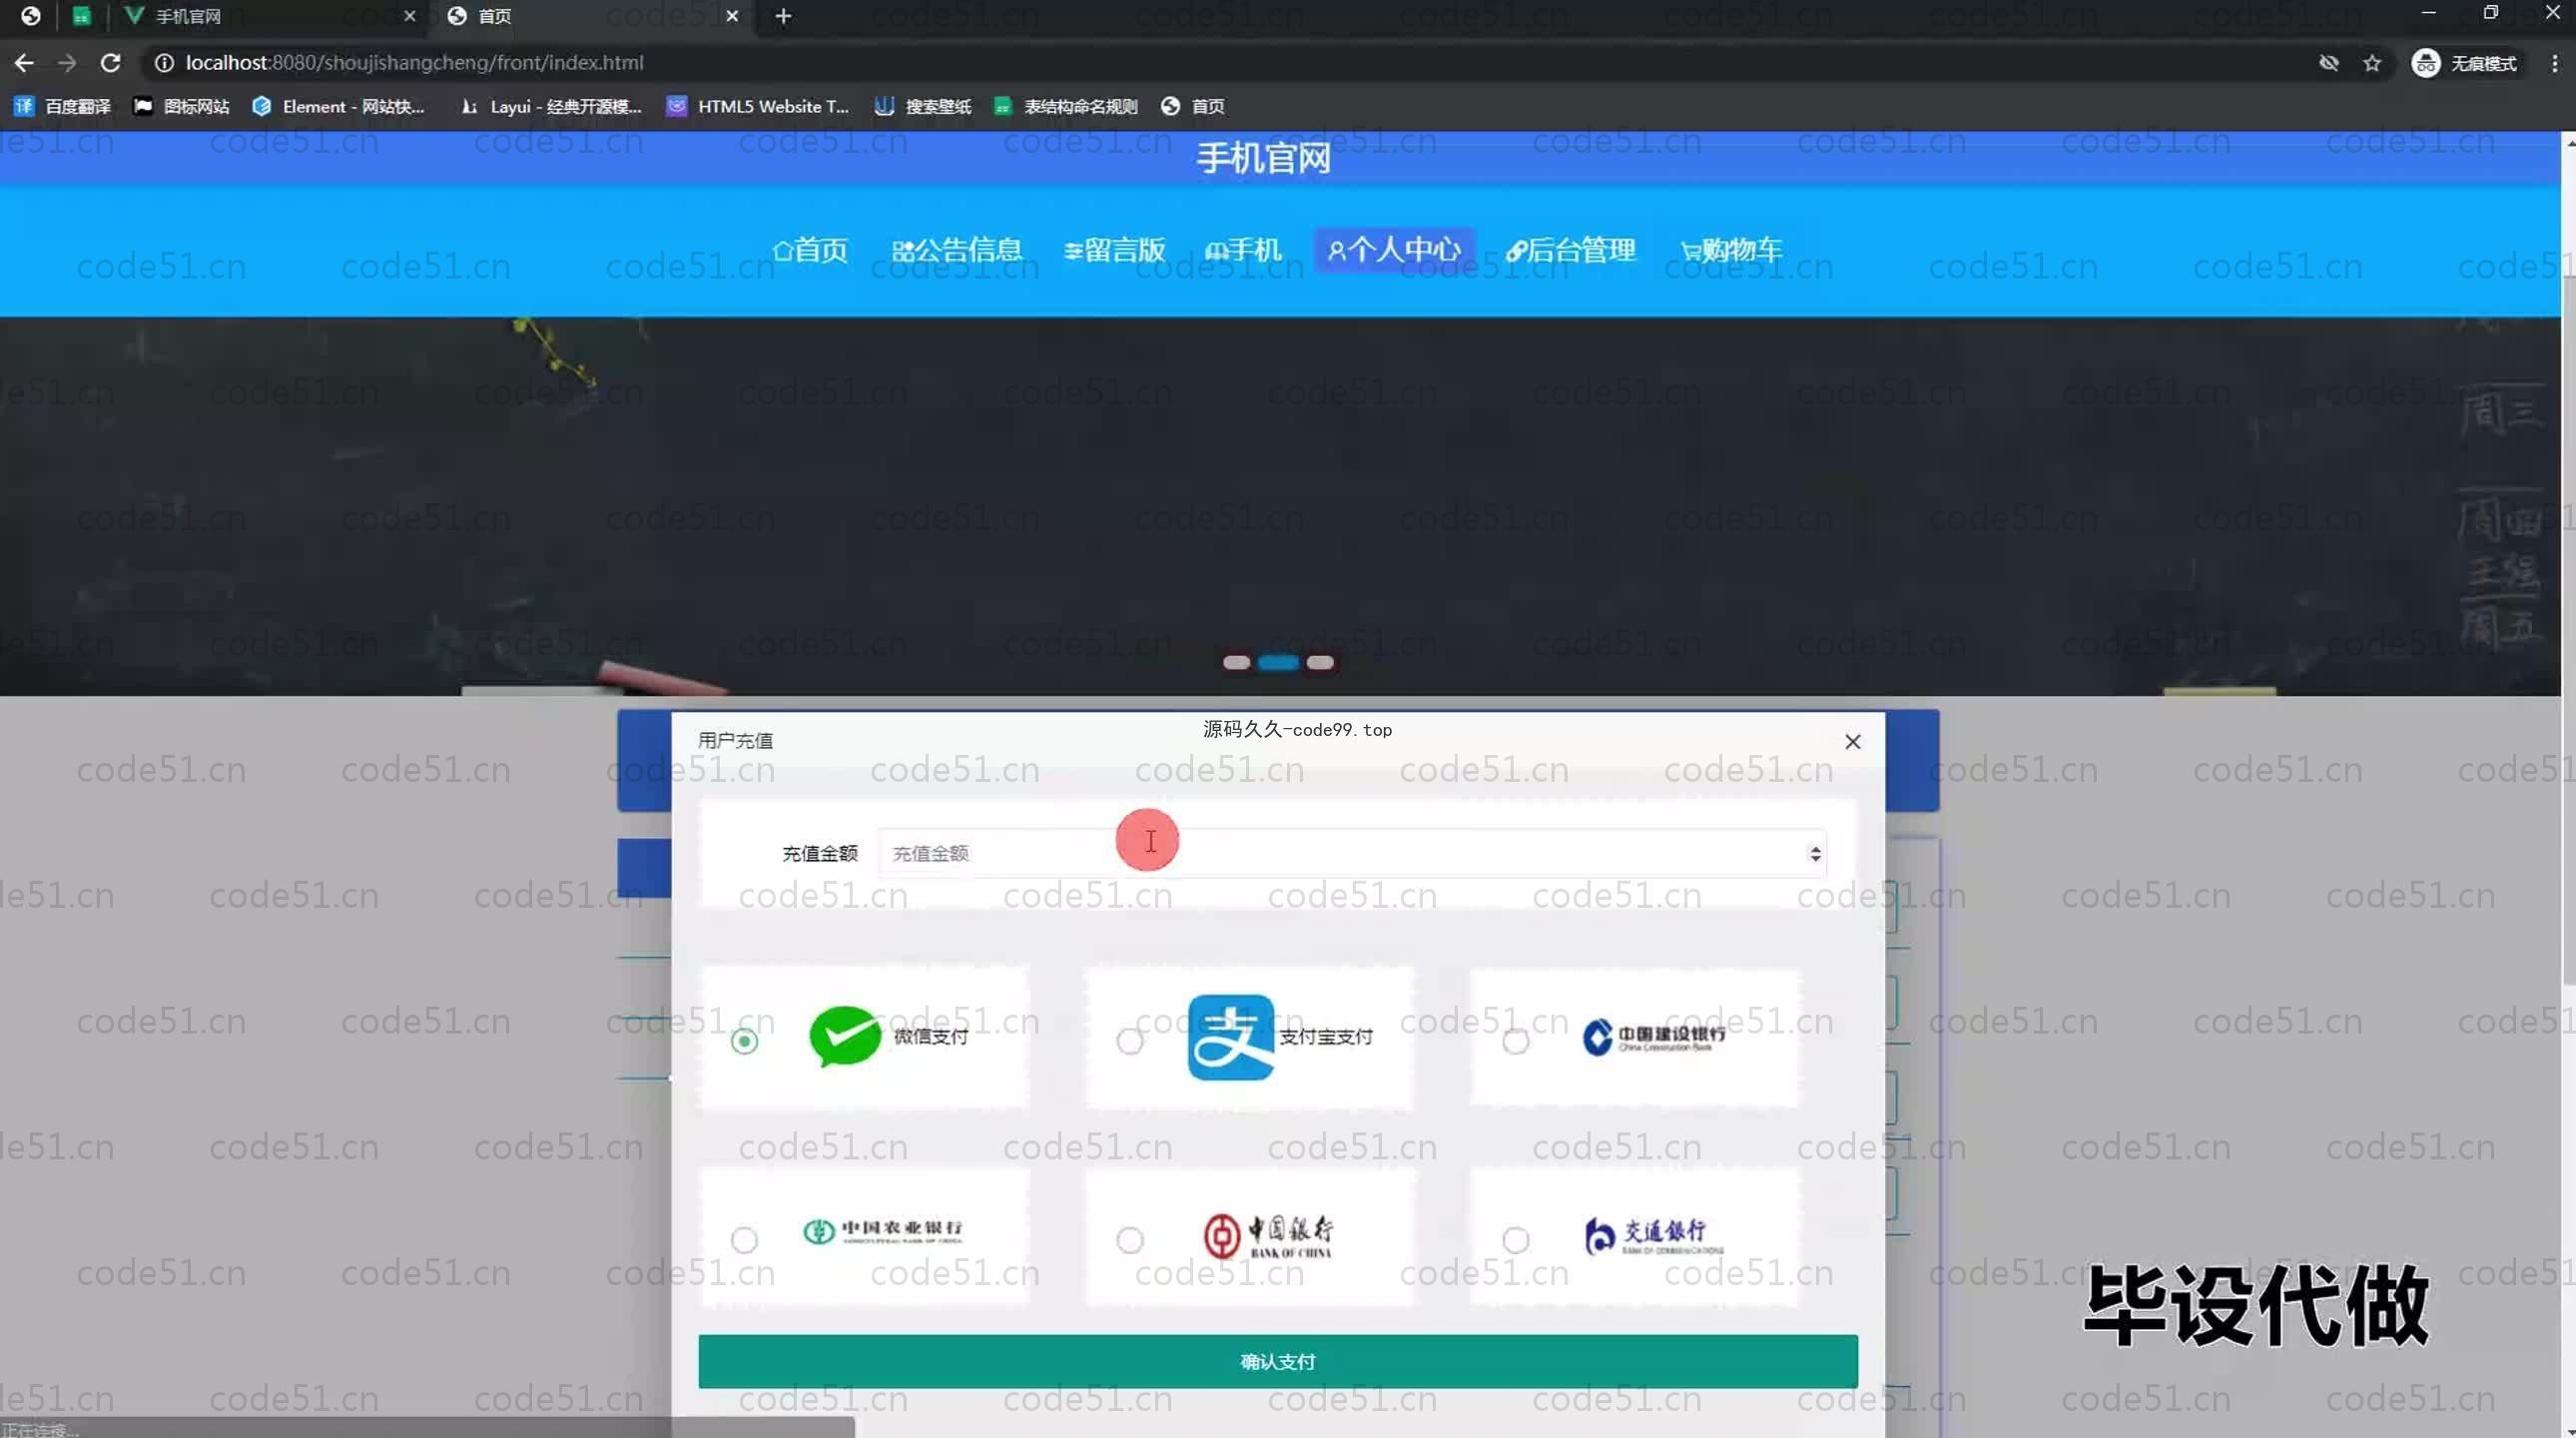Viewport: 2576px width, 1438px height.
Task: Click the WeChat Pay green logo
Action: [x=845, y=1036]
